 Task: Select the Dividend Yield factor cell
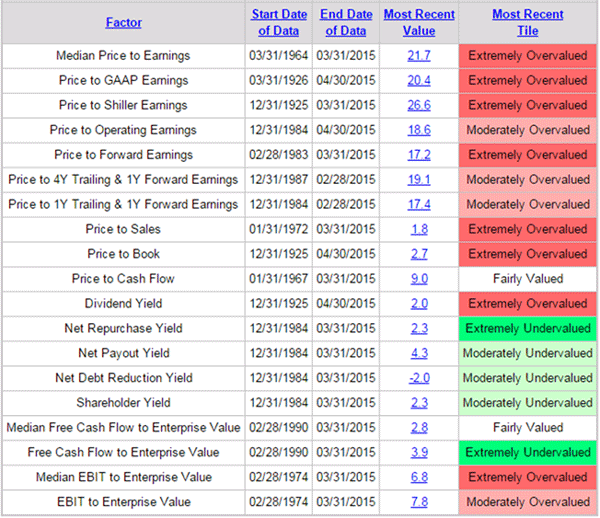(123, 304)
